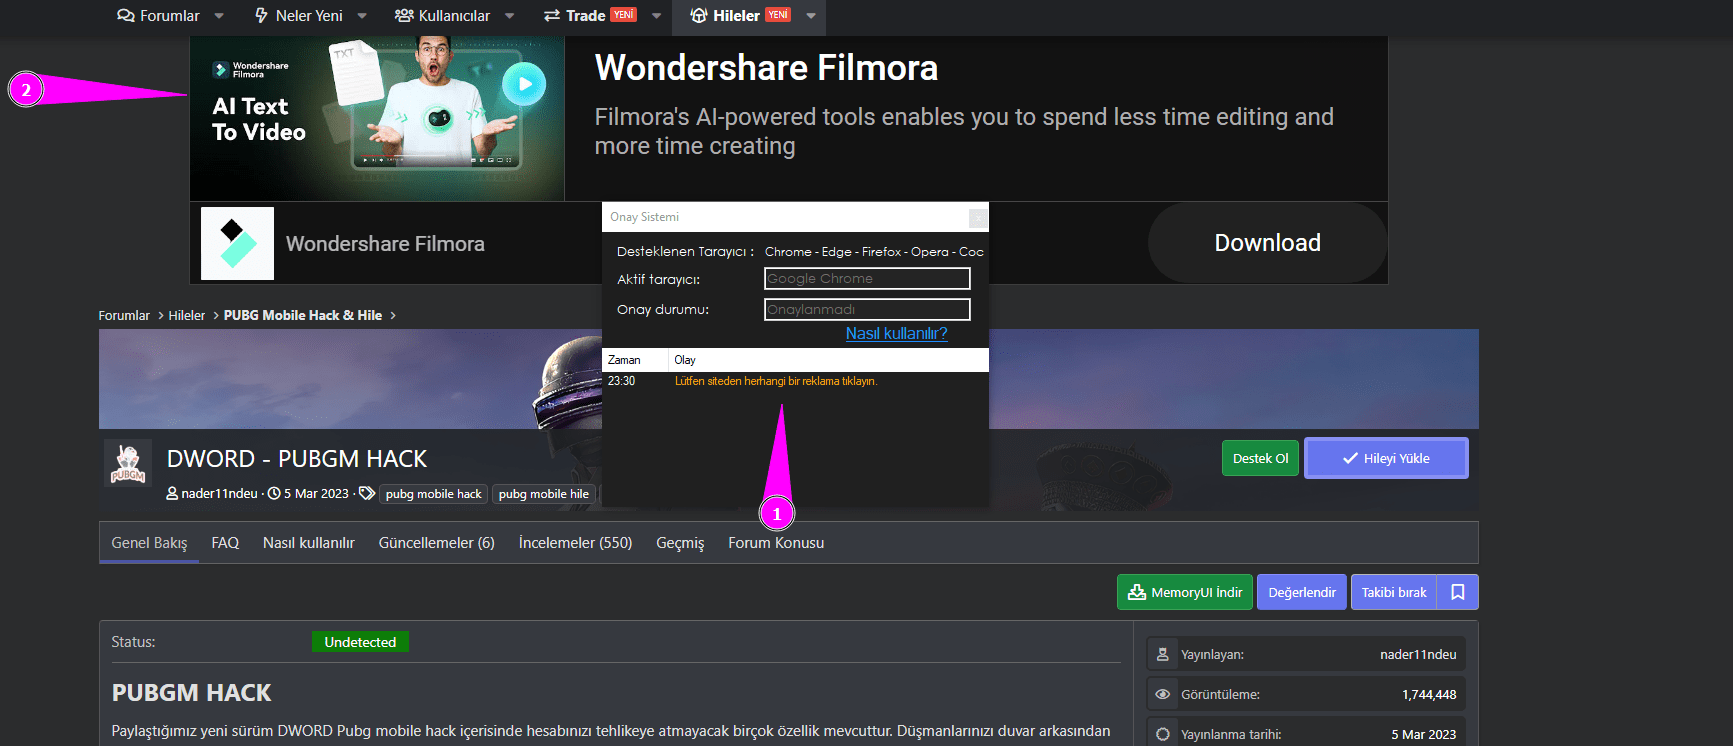Click the Takibi bırak button
The width and height of the screenshot is (1733, 746).
pos(1394,592)
